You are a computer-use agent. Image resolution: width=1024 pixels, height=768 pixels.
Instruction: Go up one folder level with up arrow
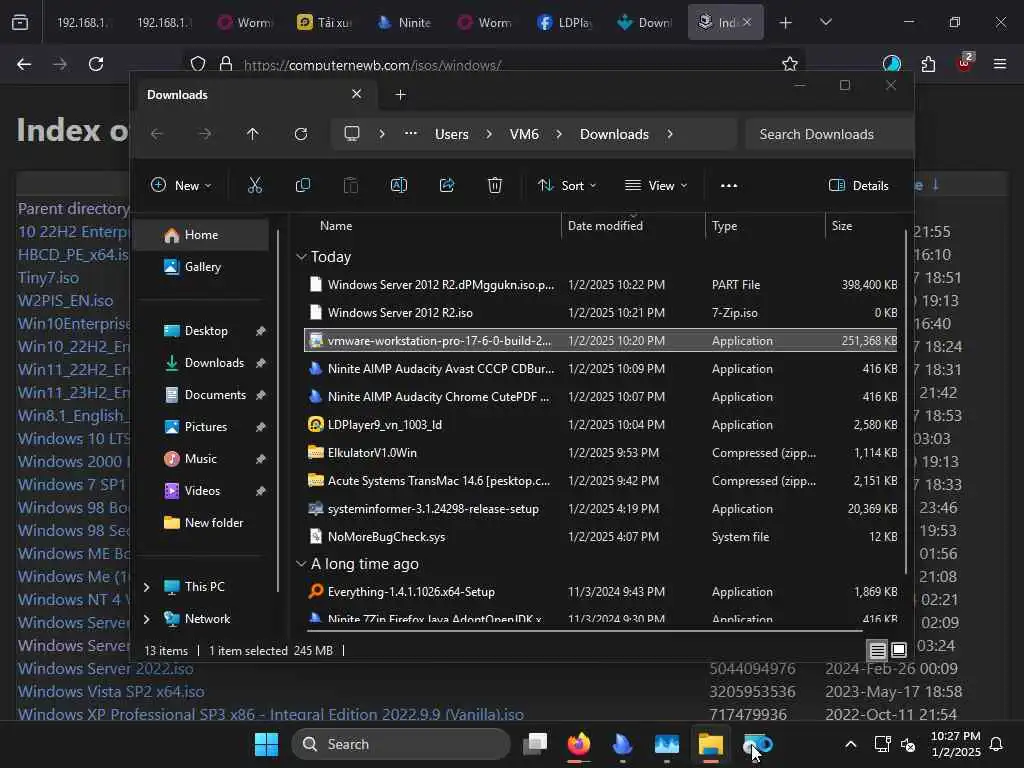point(253,134)
